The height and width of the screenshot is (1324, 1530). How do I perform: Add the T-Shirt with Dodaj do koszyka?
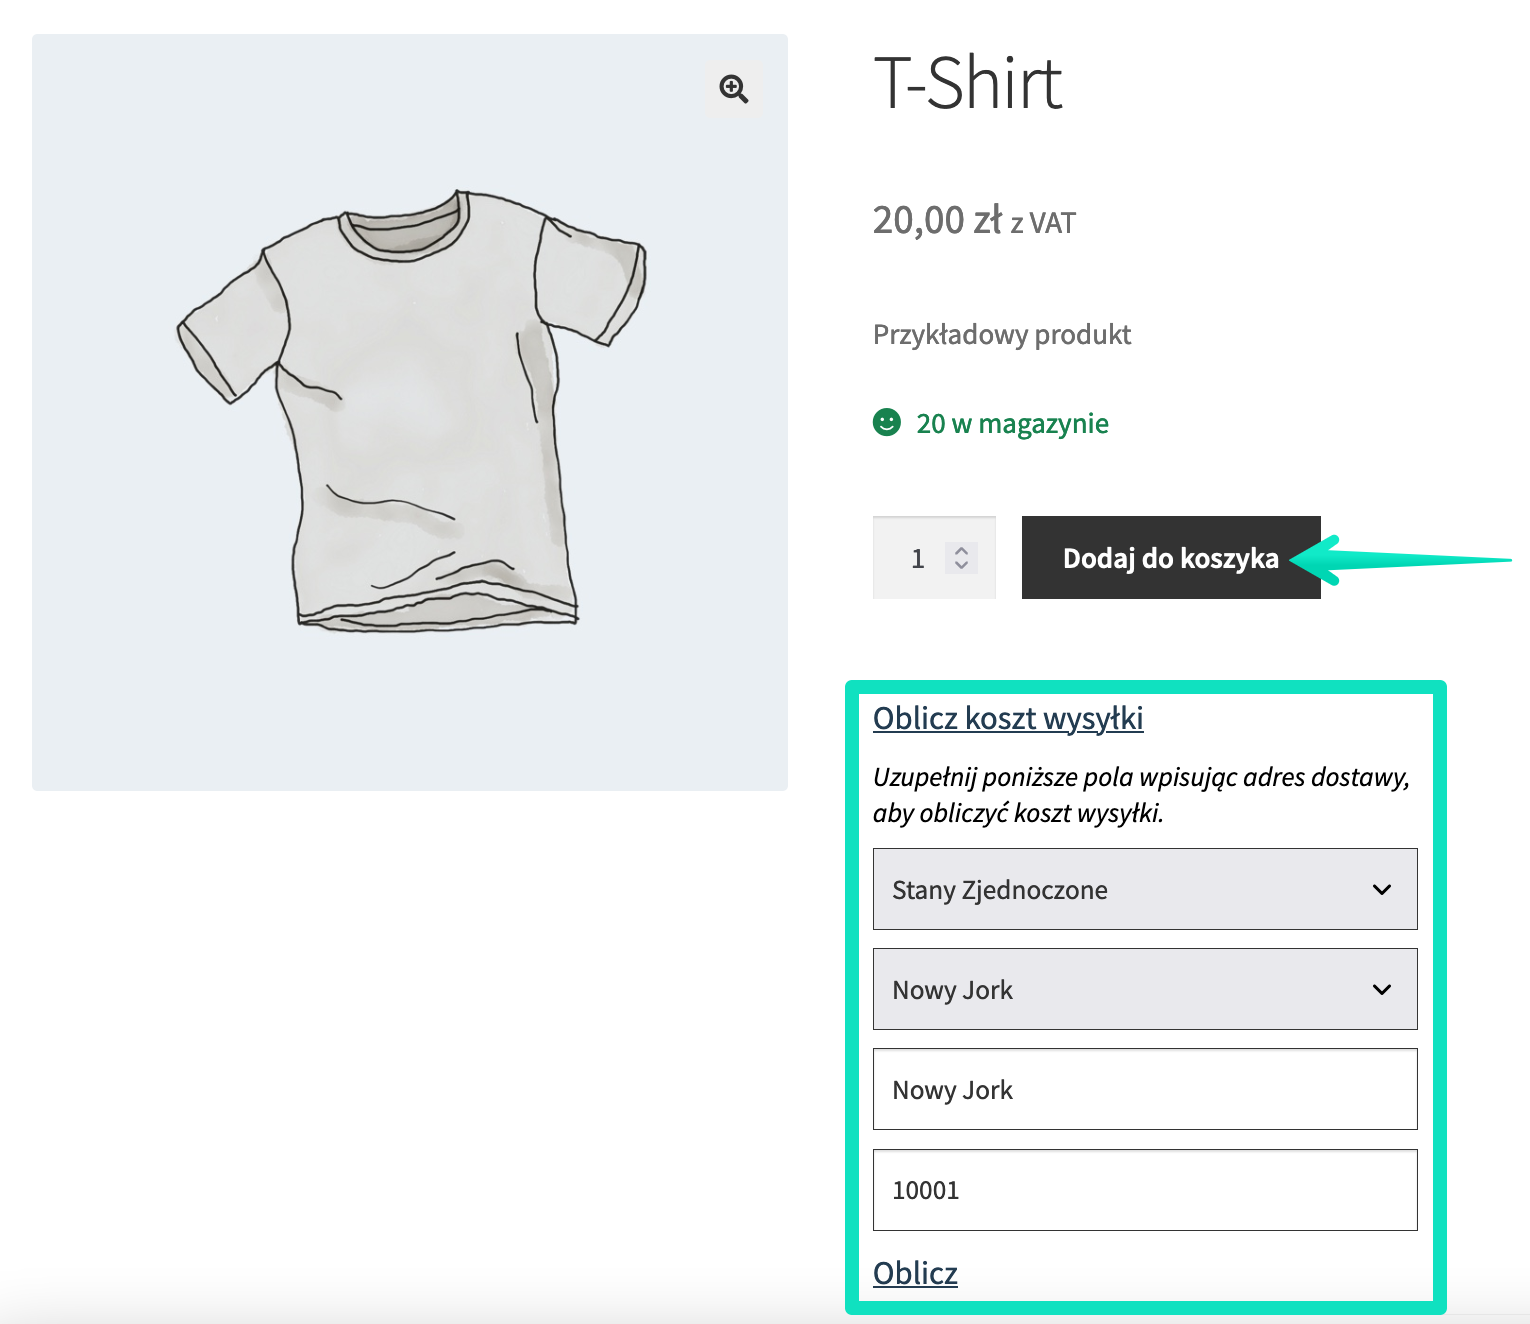[x=1171, y=558]
